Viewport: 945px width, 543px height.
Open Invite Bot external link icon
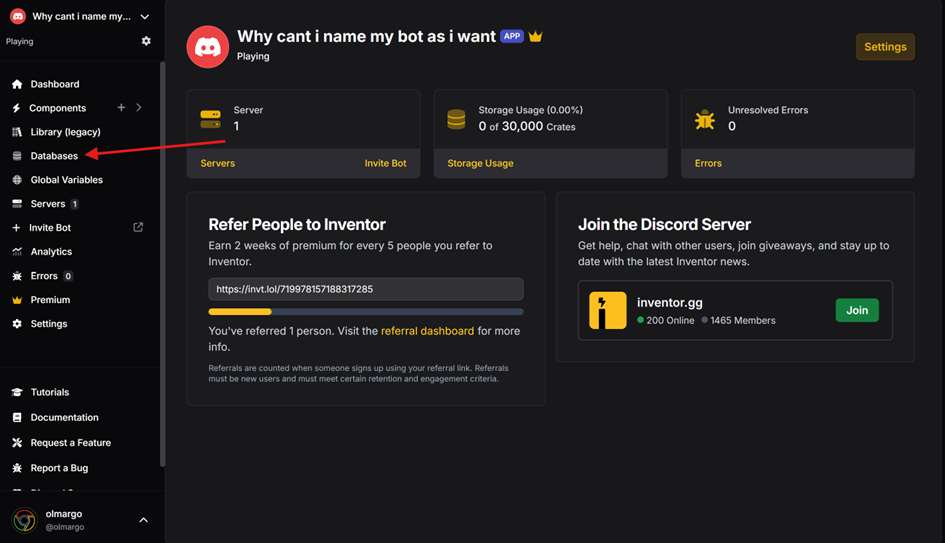[138, 227]
